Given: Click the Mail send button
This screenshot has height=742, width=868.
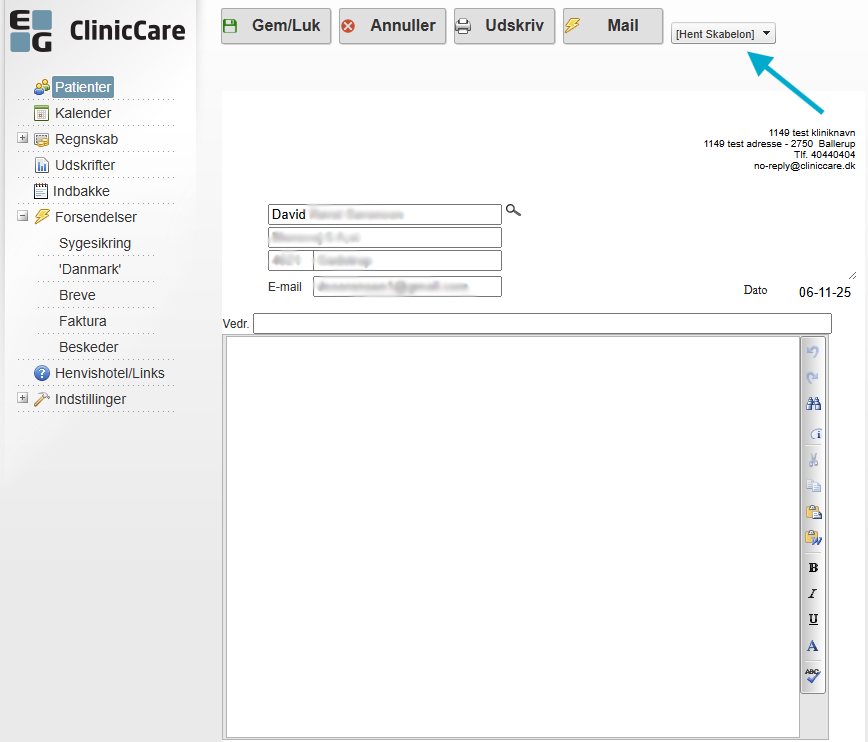Looking at the screenshot, I should pos(612,26).
